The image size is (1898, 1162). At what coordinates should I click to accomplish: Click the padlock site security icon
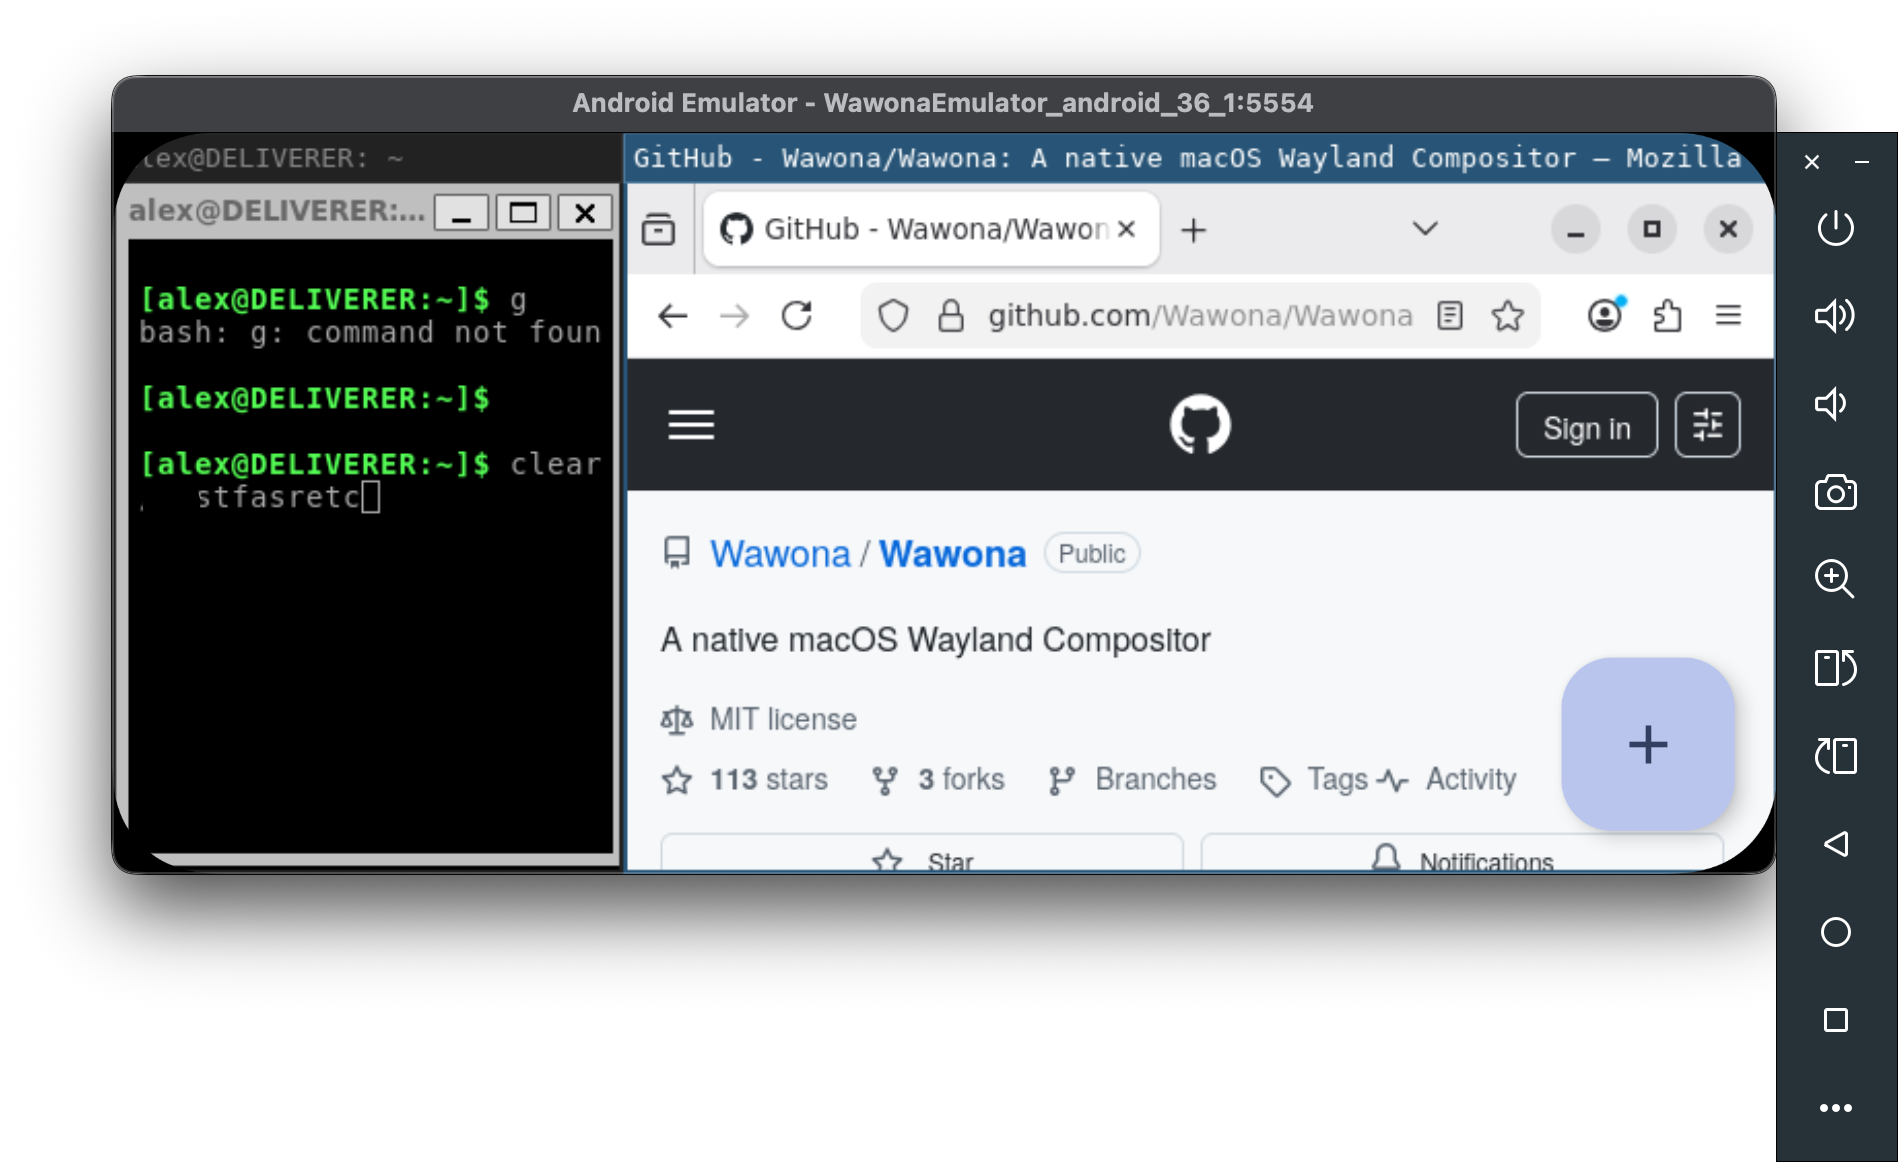click(950, 316)
